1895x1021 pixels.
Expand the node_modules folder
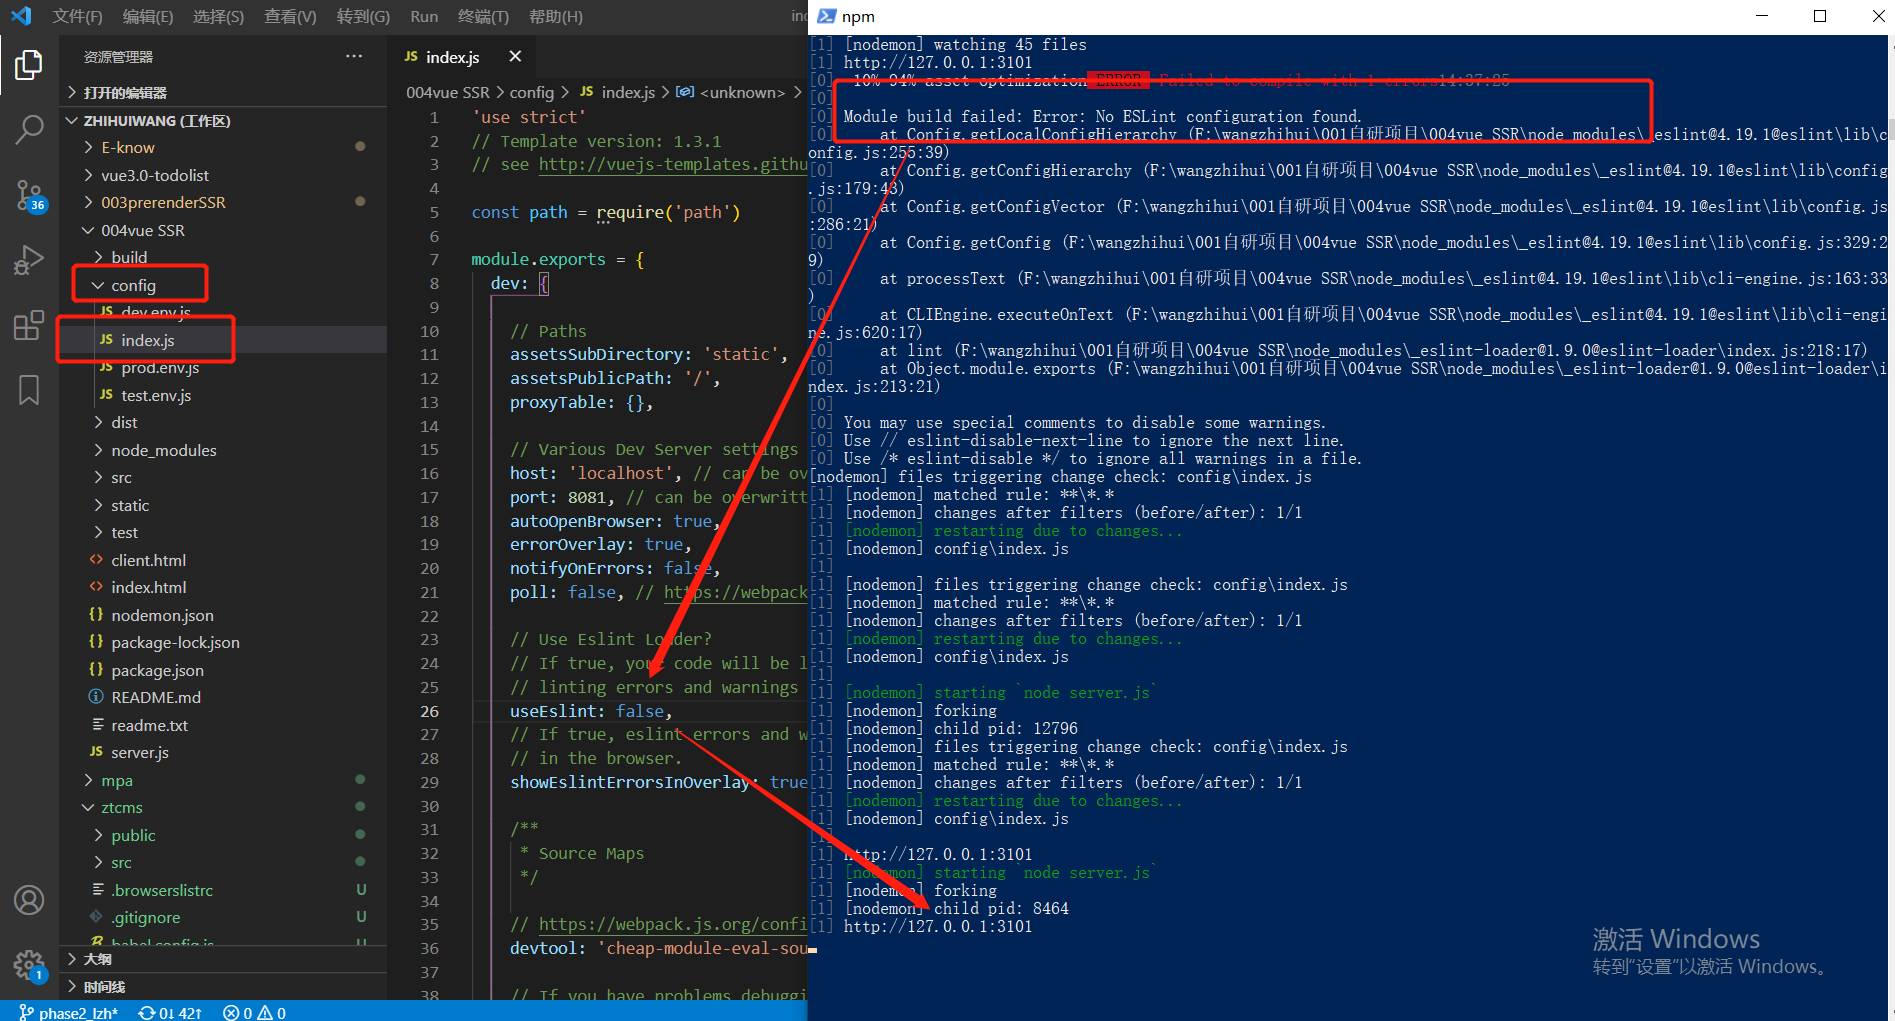coord(163,450)
